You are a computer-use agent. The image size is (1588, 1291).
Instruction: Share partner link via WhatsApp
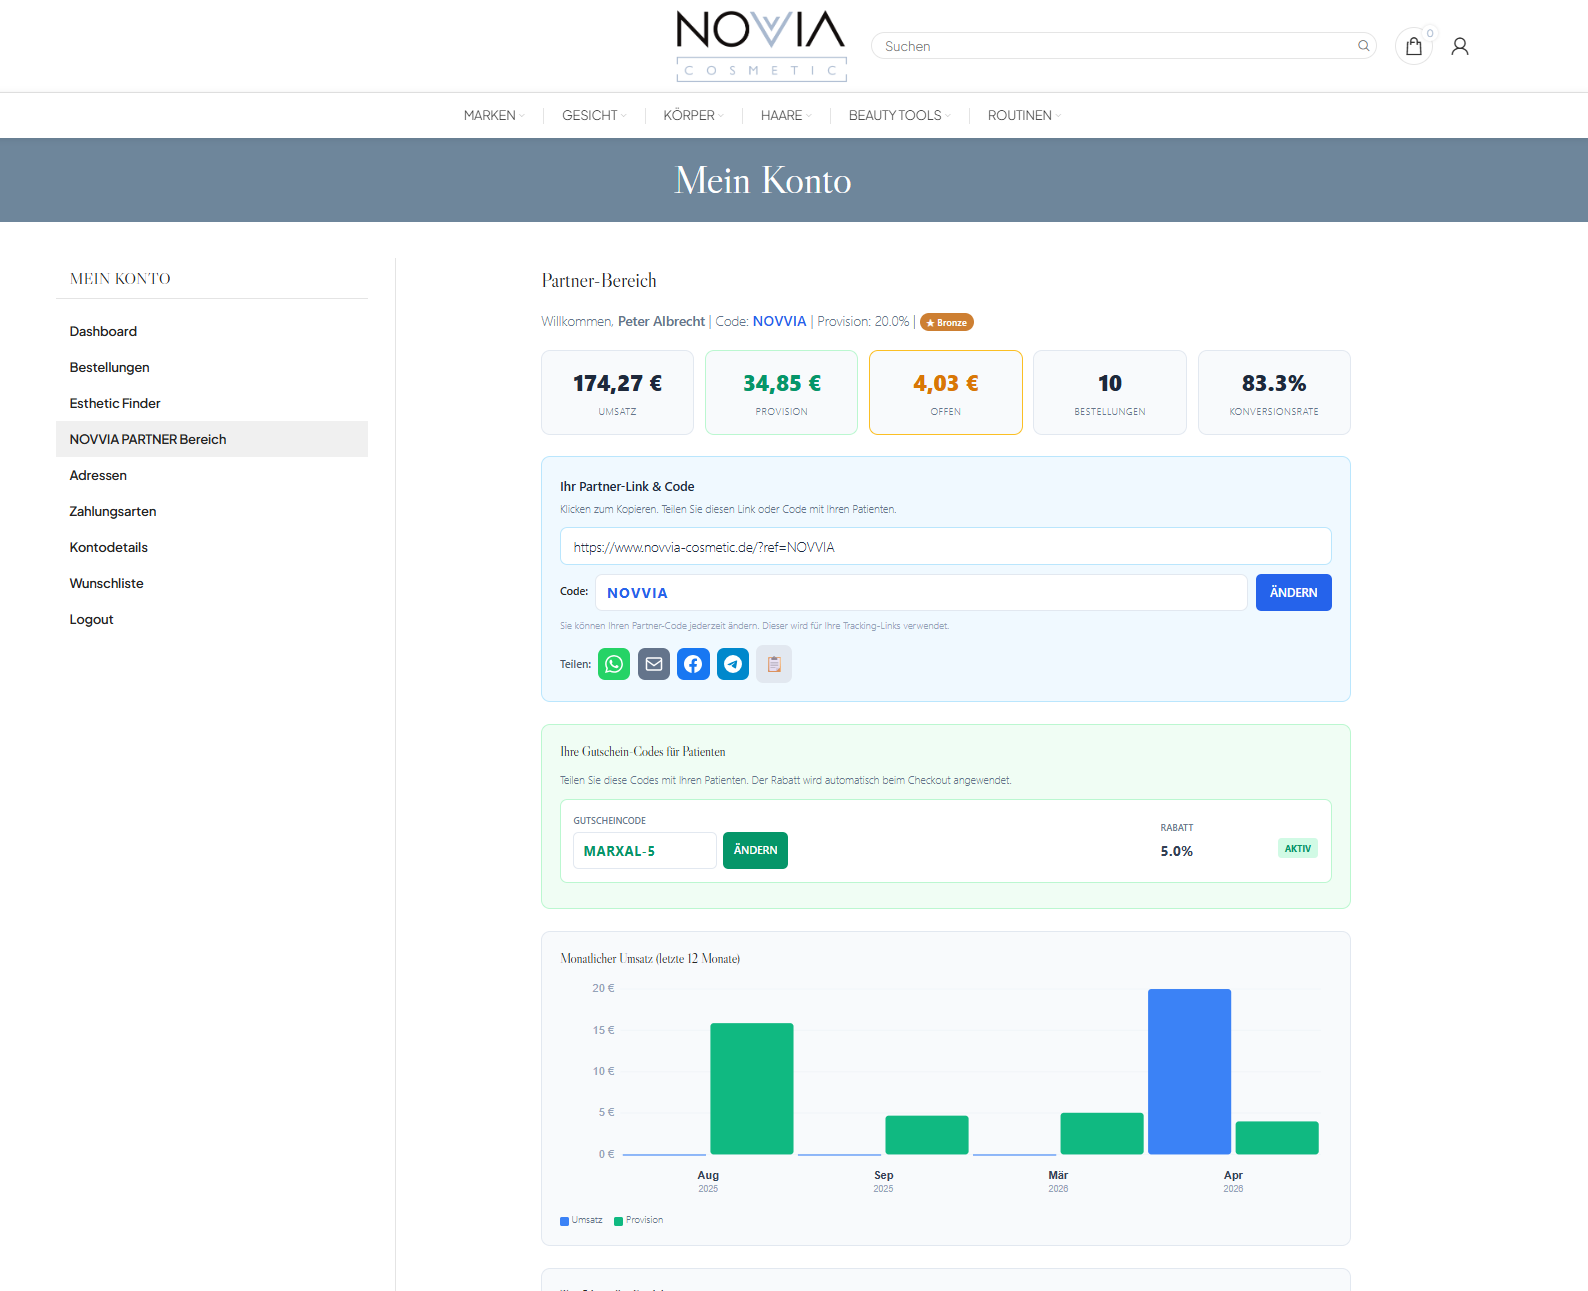point(614,664)
